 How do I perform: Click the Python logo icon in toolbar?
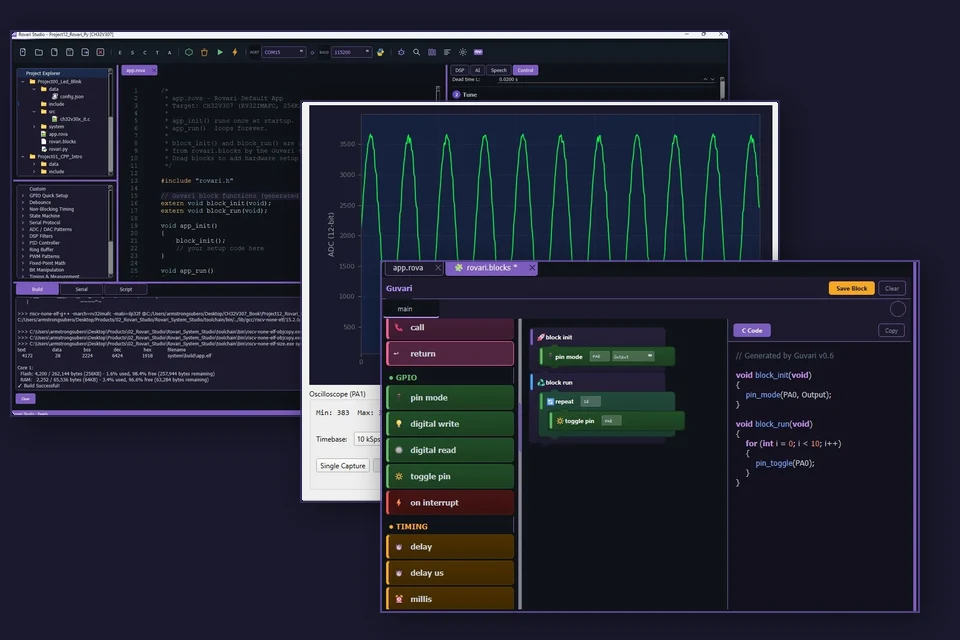380,53
